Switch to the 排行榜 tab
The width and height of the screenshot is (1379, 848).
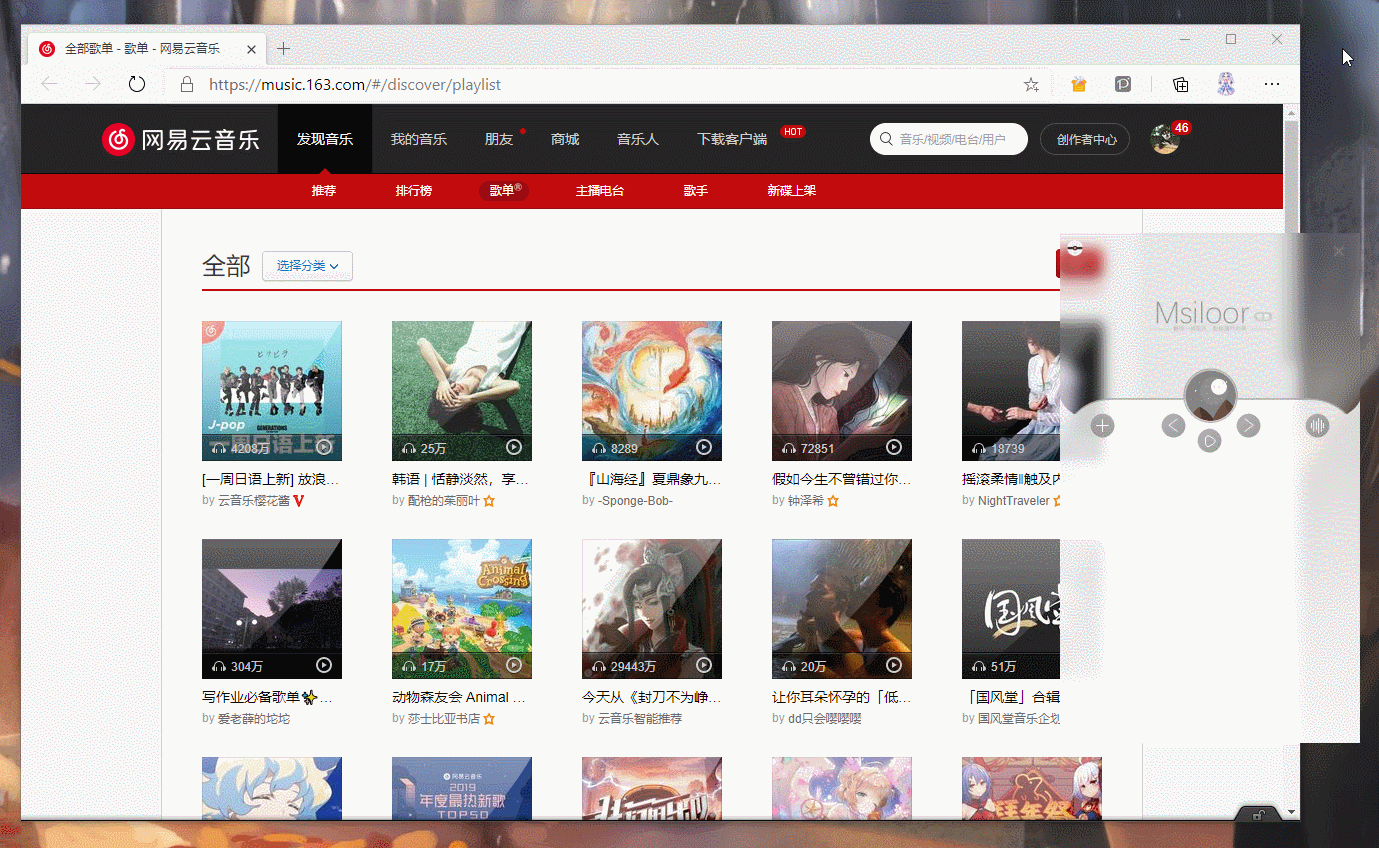pyautogui.click(x=413, y=190)
